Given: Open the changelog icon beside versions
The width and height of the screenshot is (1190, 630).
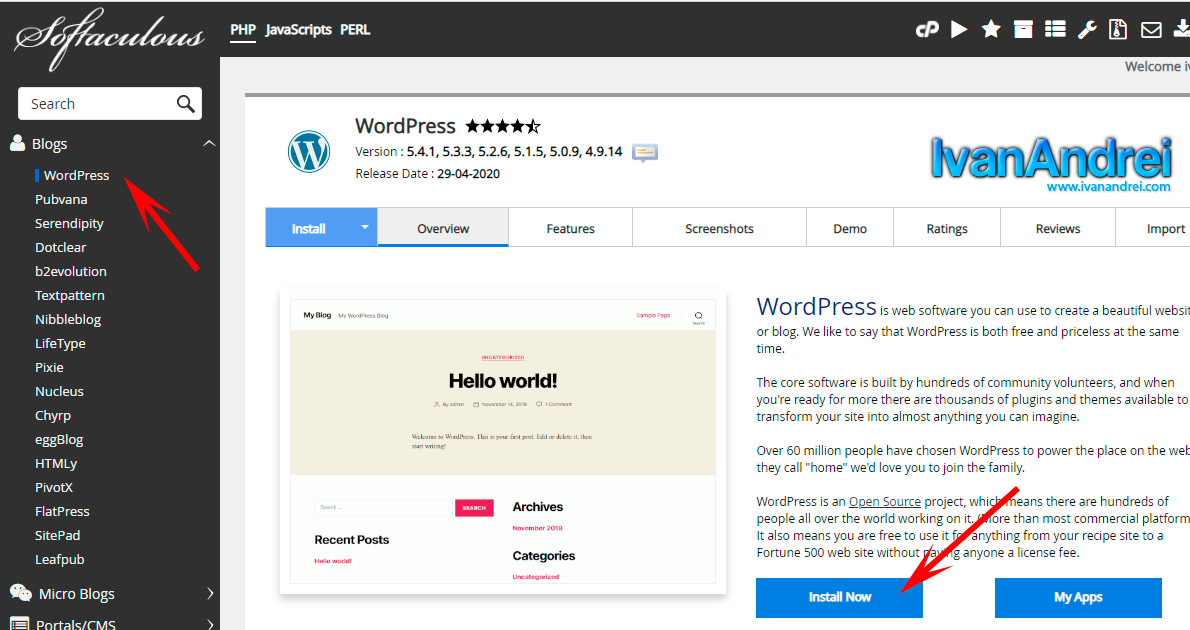Looking at the screenshot, I should (x=644, y=153).
